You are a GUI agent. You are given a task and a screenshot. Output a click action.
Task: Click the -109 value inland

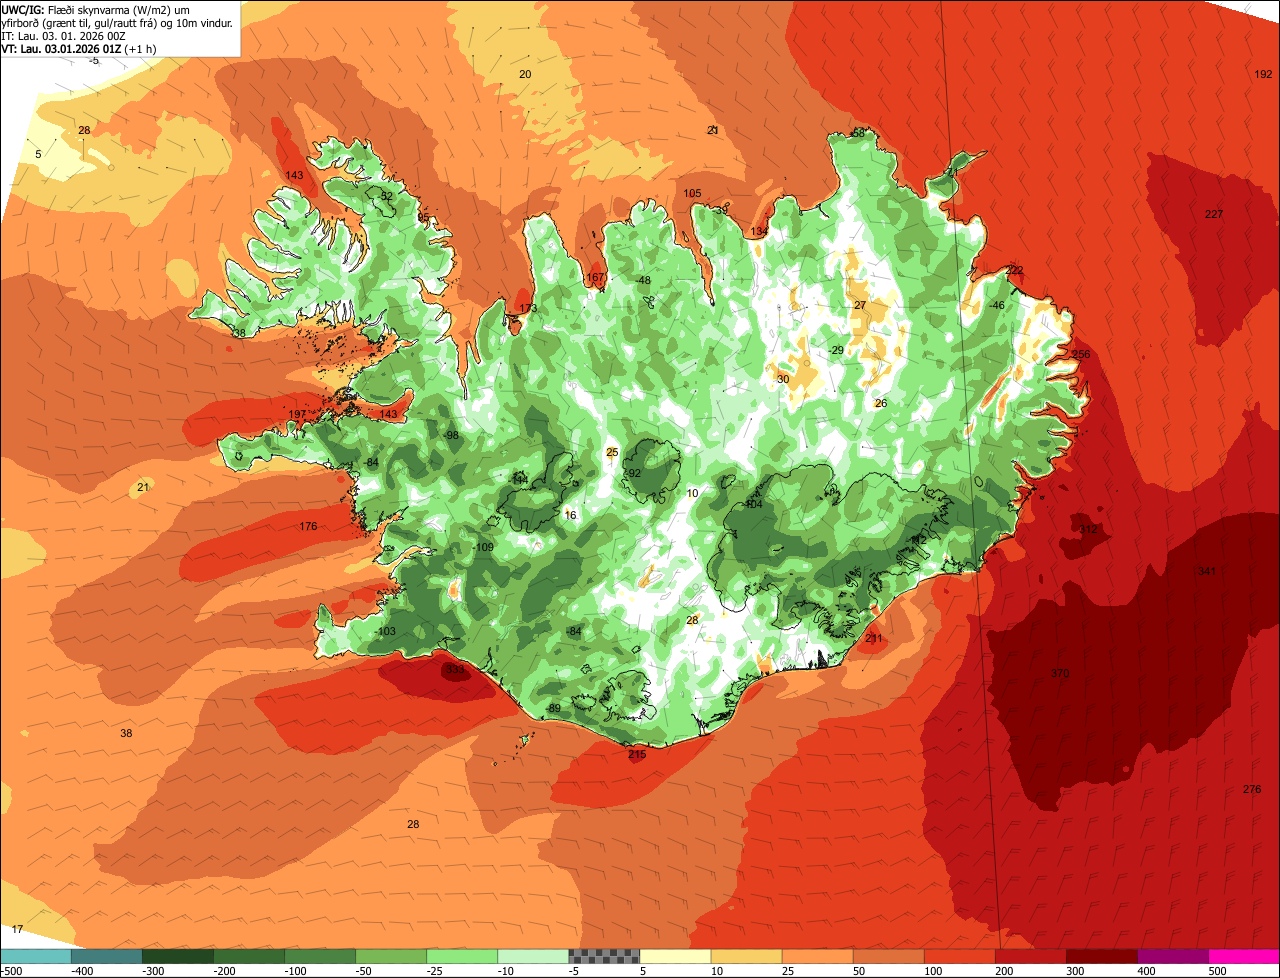[x=483, y=547]
